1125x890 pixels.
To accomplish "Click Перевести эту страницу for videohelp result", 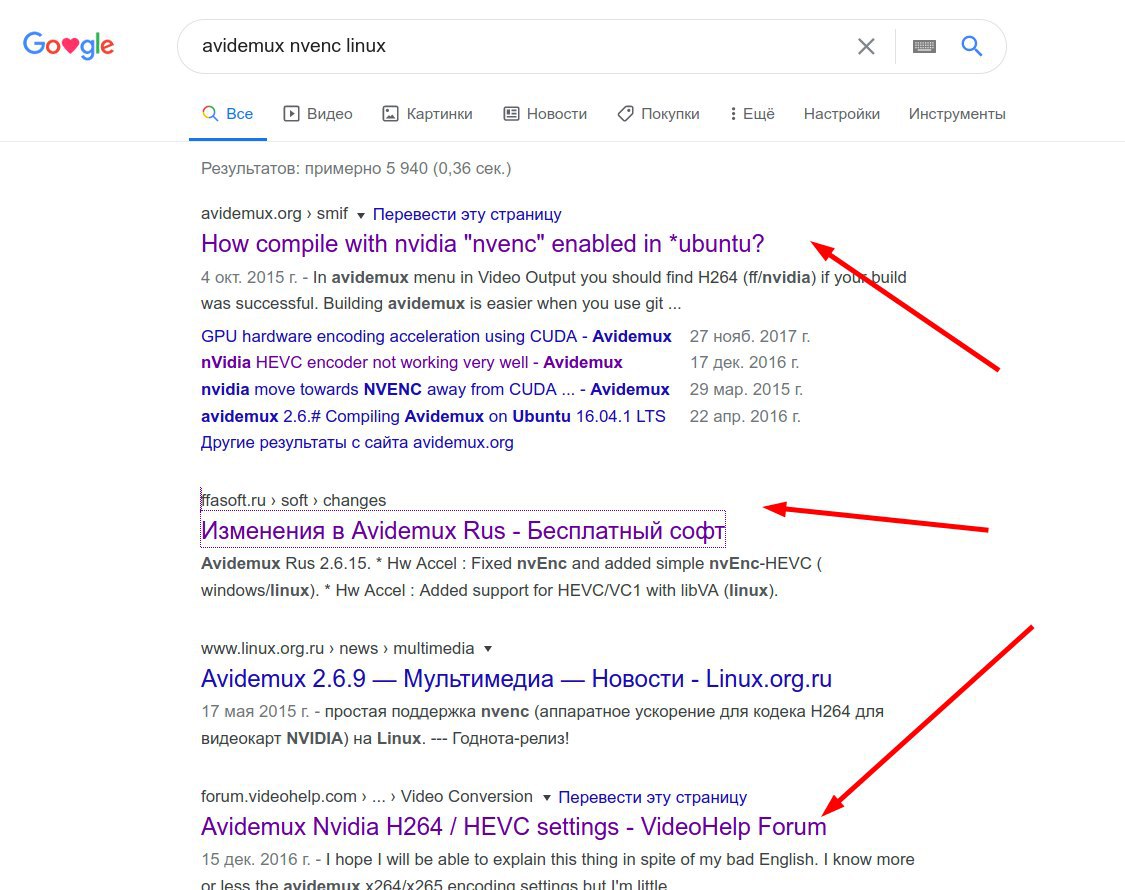I will pyautogui.click(x=652, y=797).
